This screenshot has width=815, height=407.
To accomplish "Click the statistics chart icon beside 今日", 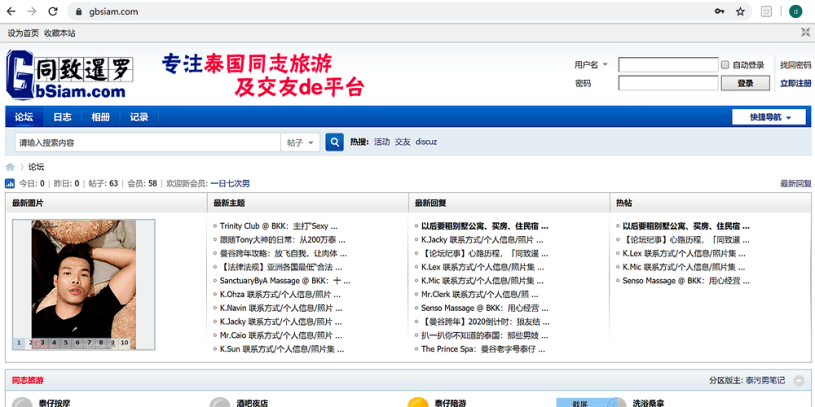I will click(x=10, y=184).
